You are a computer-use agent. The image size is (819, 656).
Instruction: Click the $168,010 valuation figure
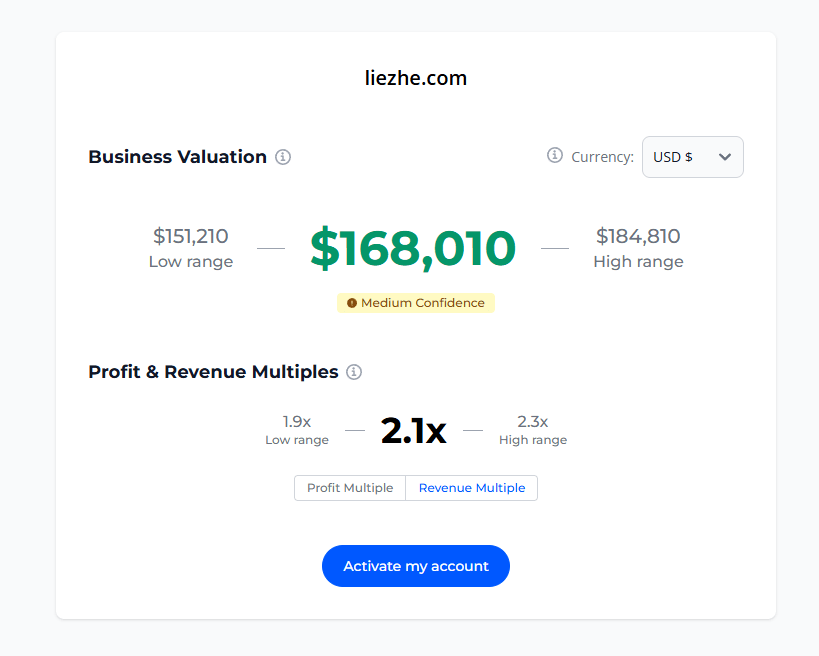click(413, 249)
